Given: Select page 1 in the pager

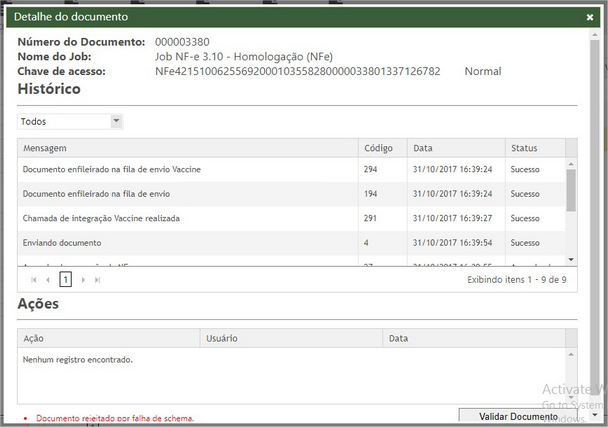Looking at the screenshot, I should pos(66,279).
